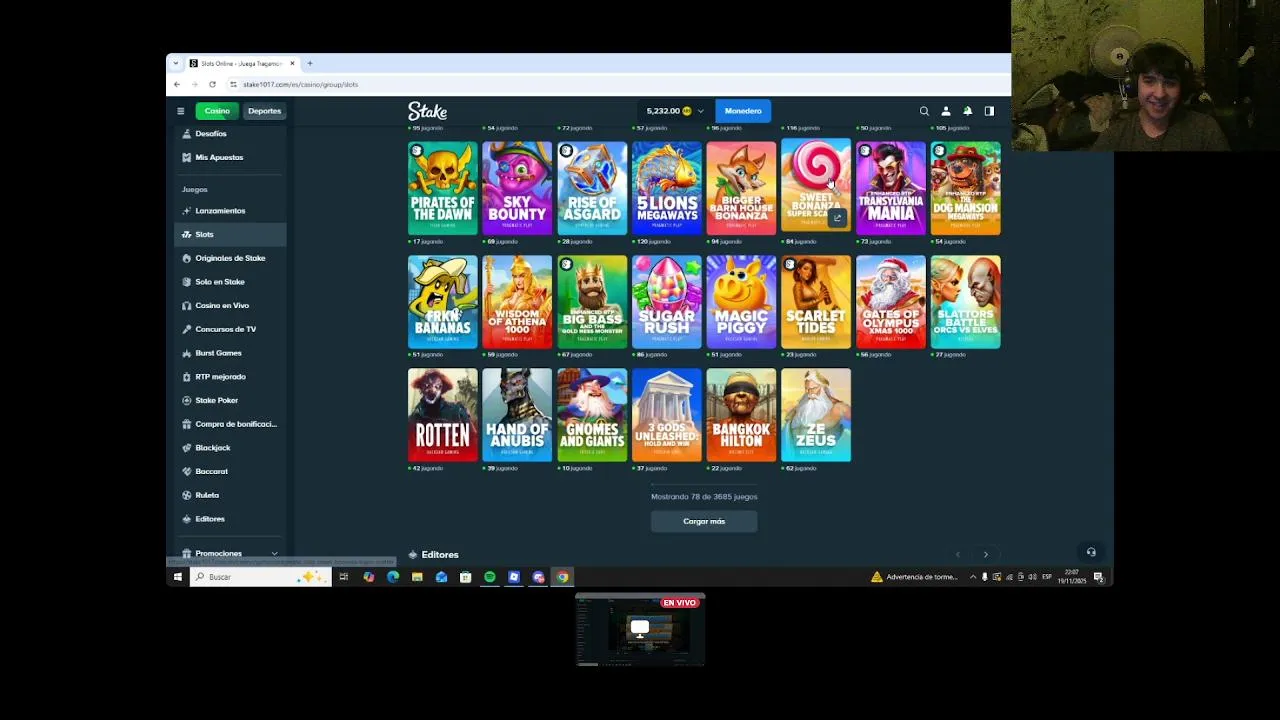Screen dimensions: 1280x720
Task: Click the Monedero button
Action: point(743,111)
